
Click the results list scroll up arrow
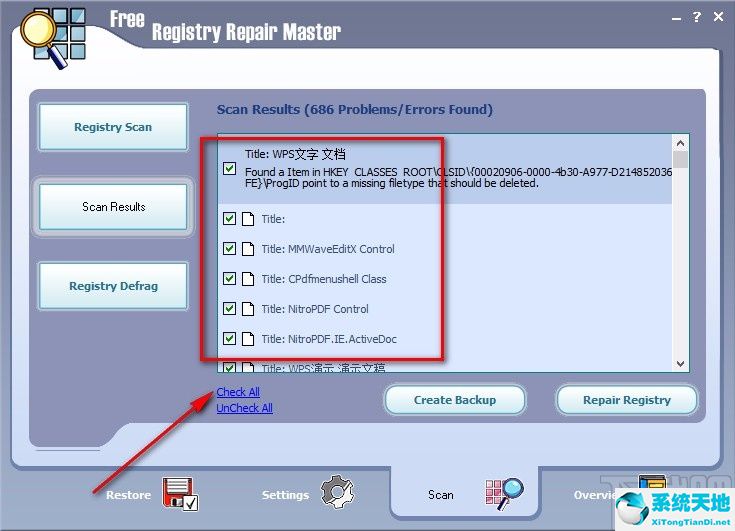[x=681, y=143]
